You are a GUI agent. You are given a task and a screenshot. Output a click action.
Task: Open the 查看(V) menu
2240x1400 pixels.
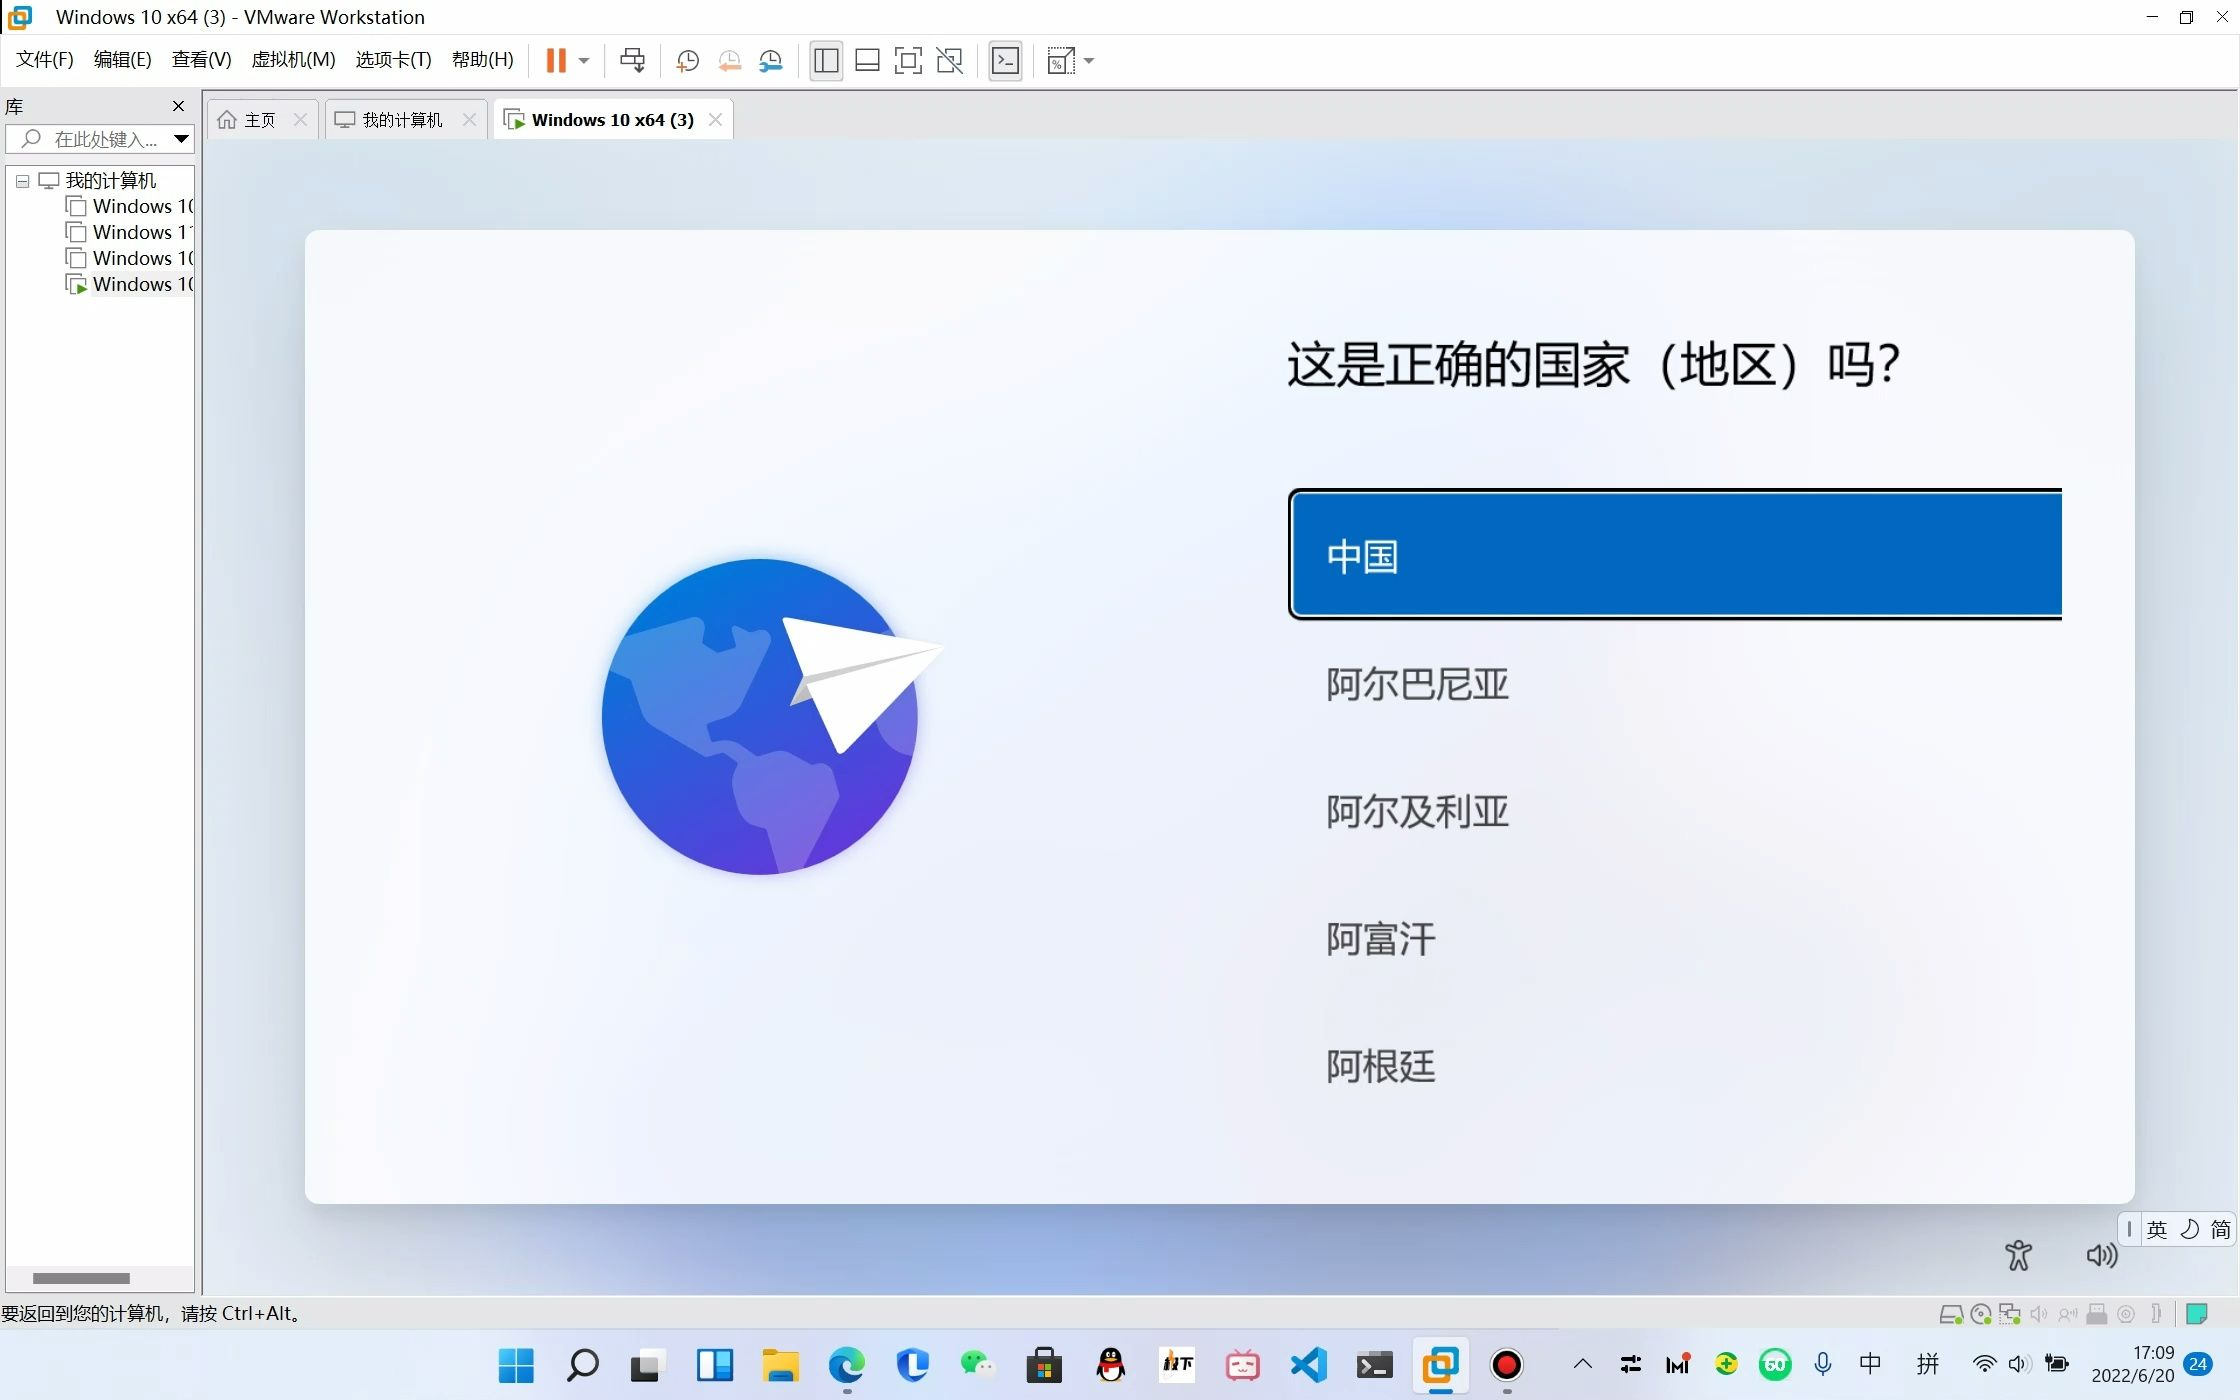point(202,60)
